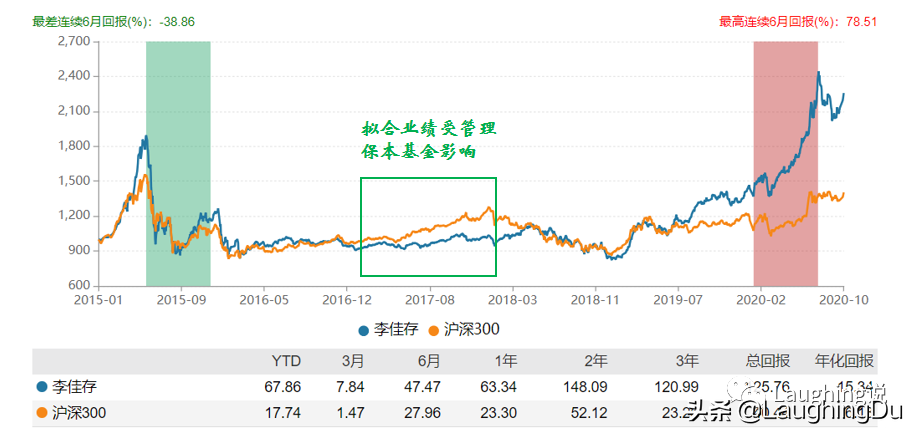Click the 1,800 y-axis label
The image size is (917, 436).
(x=73, y=147)
